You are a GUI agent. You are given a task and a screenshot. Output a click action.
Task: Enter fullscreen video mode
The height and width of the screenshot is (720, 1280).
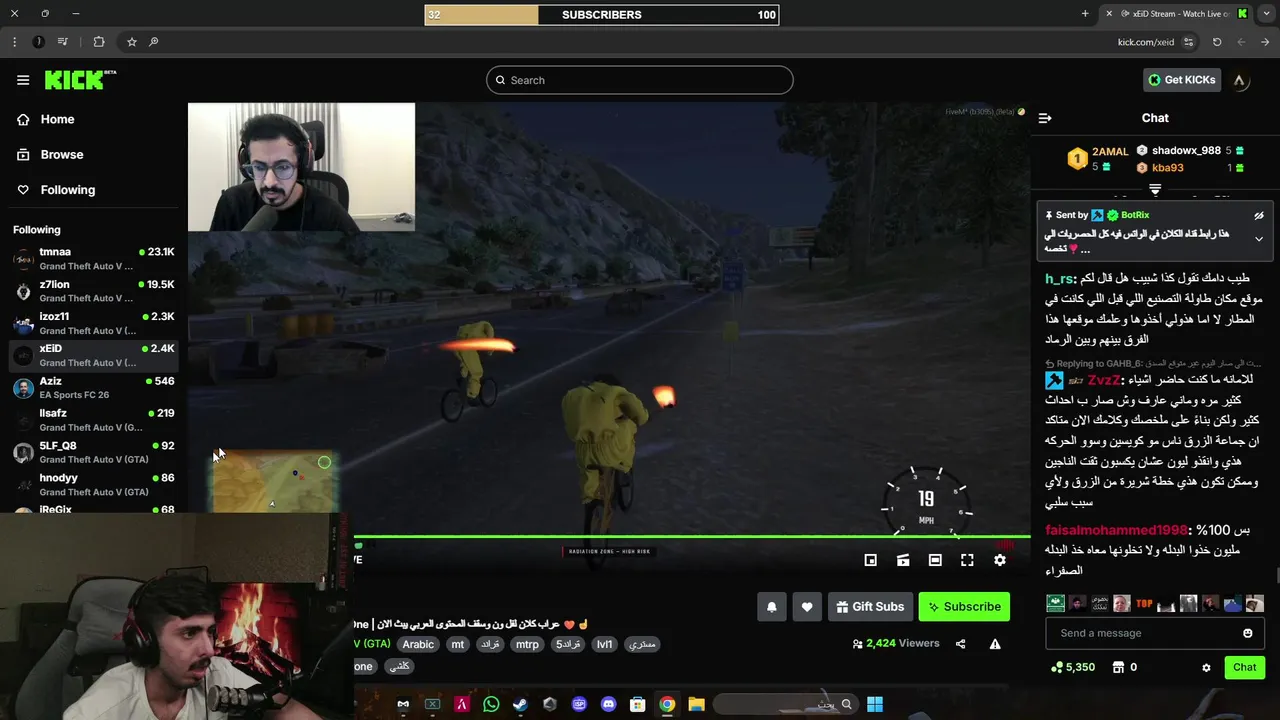pyautogui.click(x=967, y=560)
